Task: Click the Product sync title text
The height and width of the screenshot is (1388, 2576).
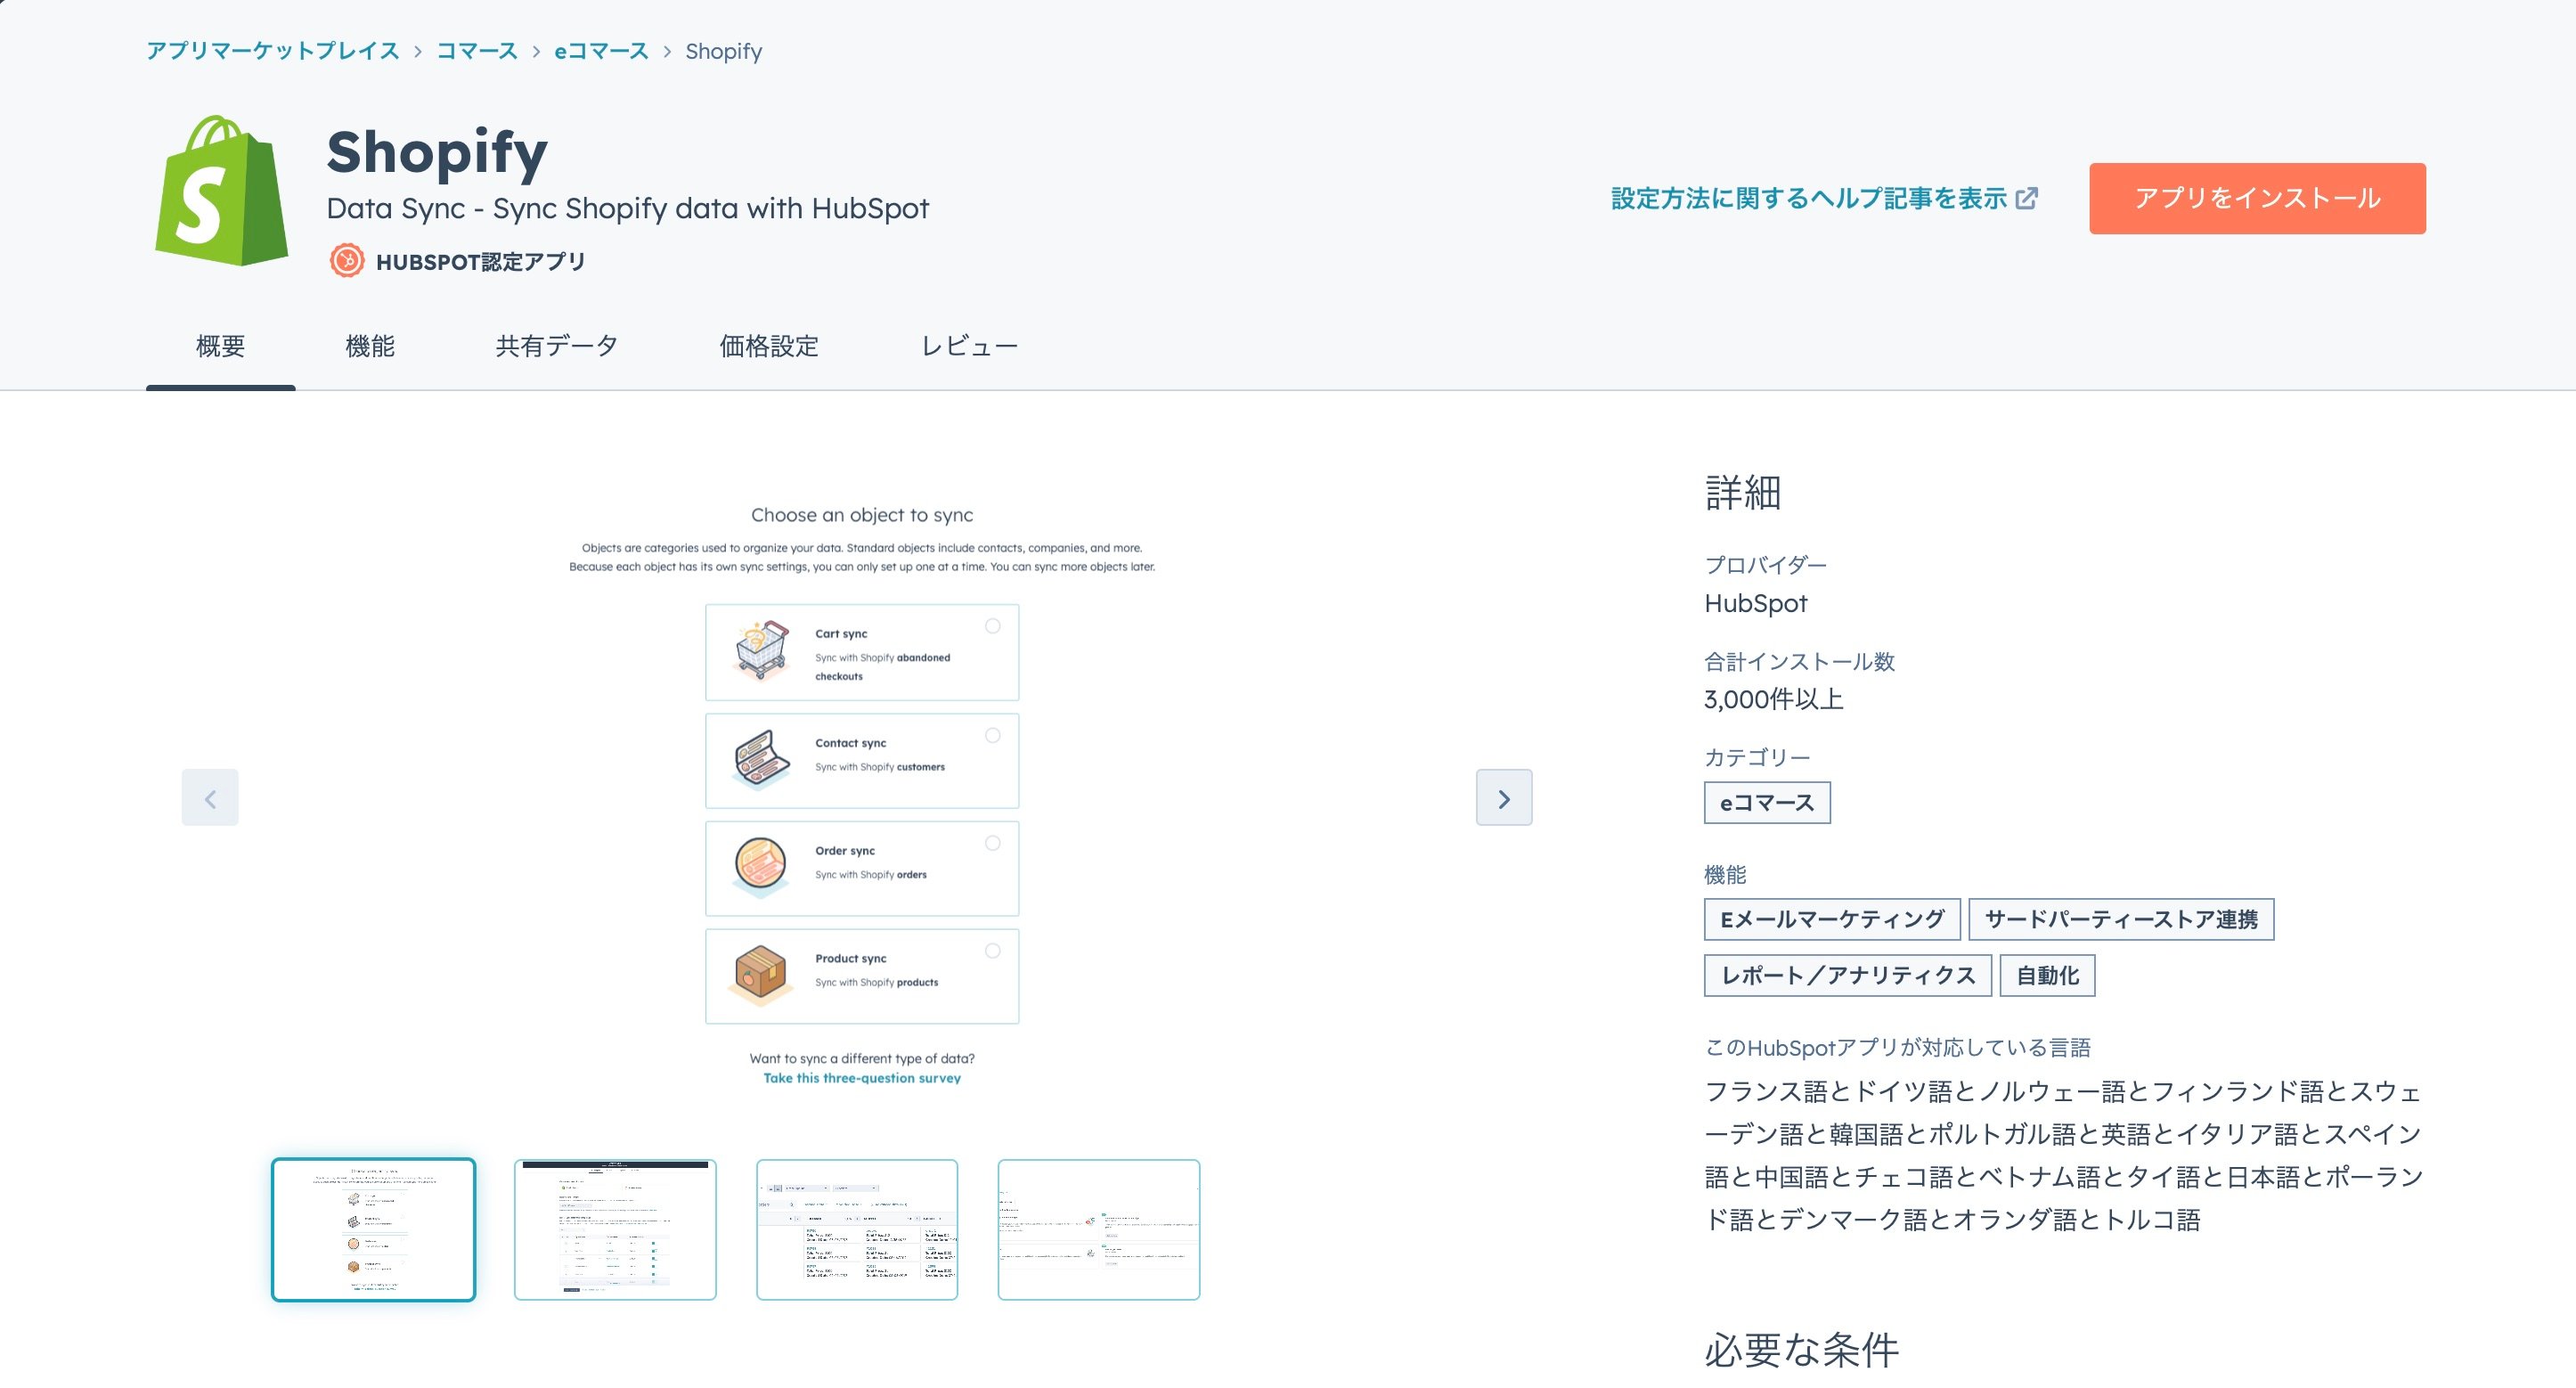Action: coord(850,958)
